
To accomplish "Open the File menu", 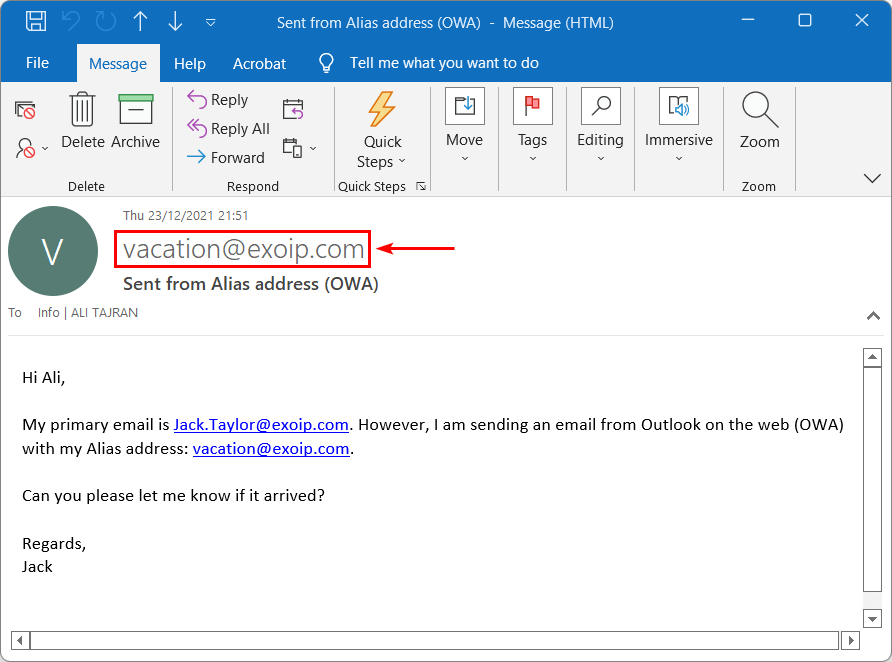I will [38, 63].
